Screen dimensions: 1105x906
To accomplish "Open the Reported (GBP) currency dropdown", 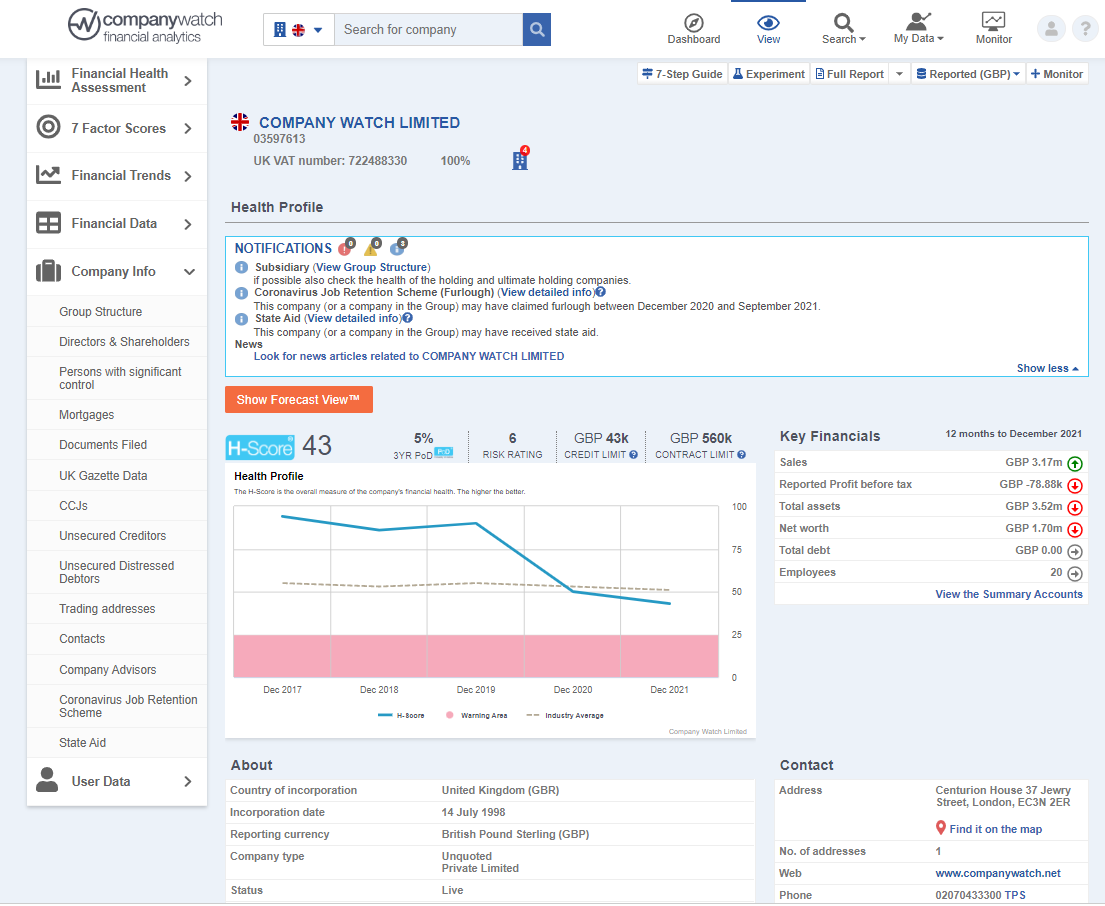I will click(968, 74).
